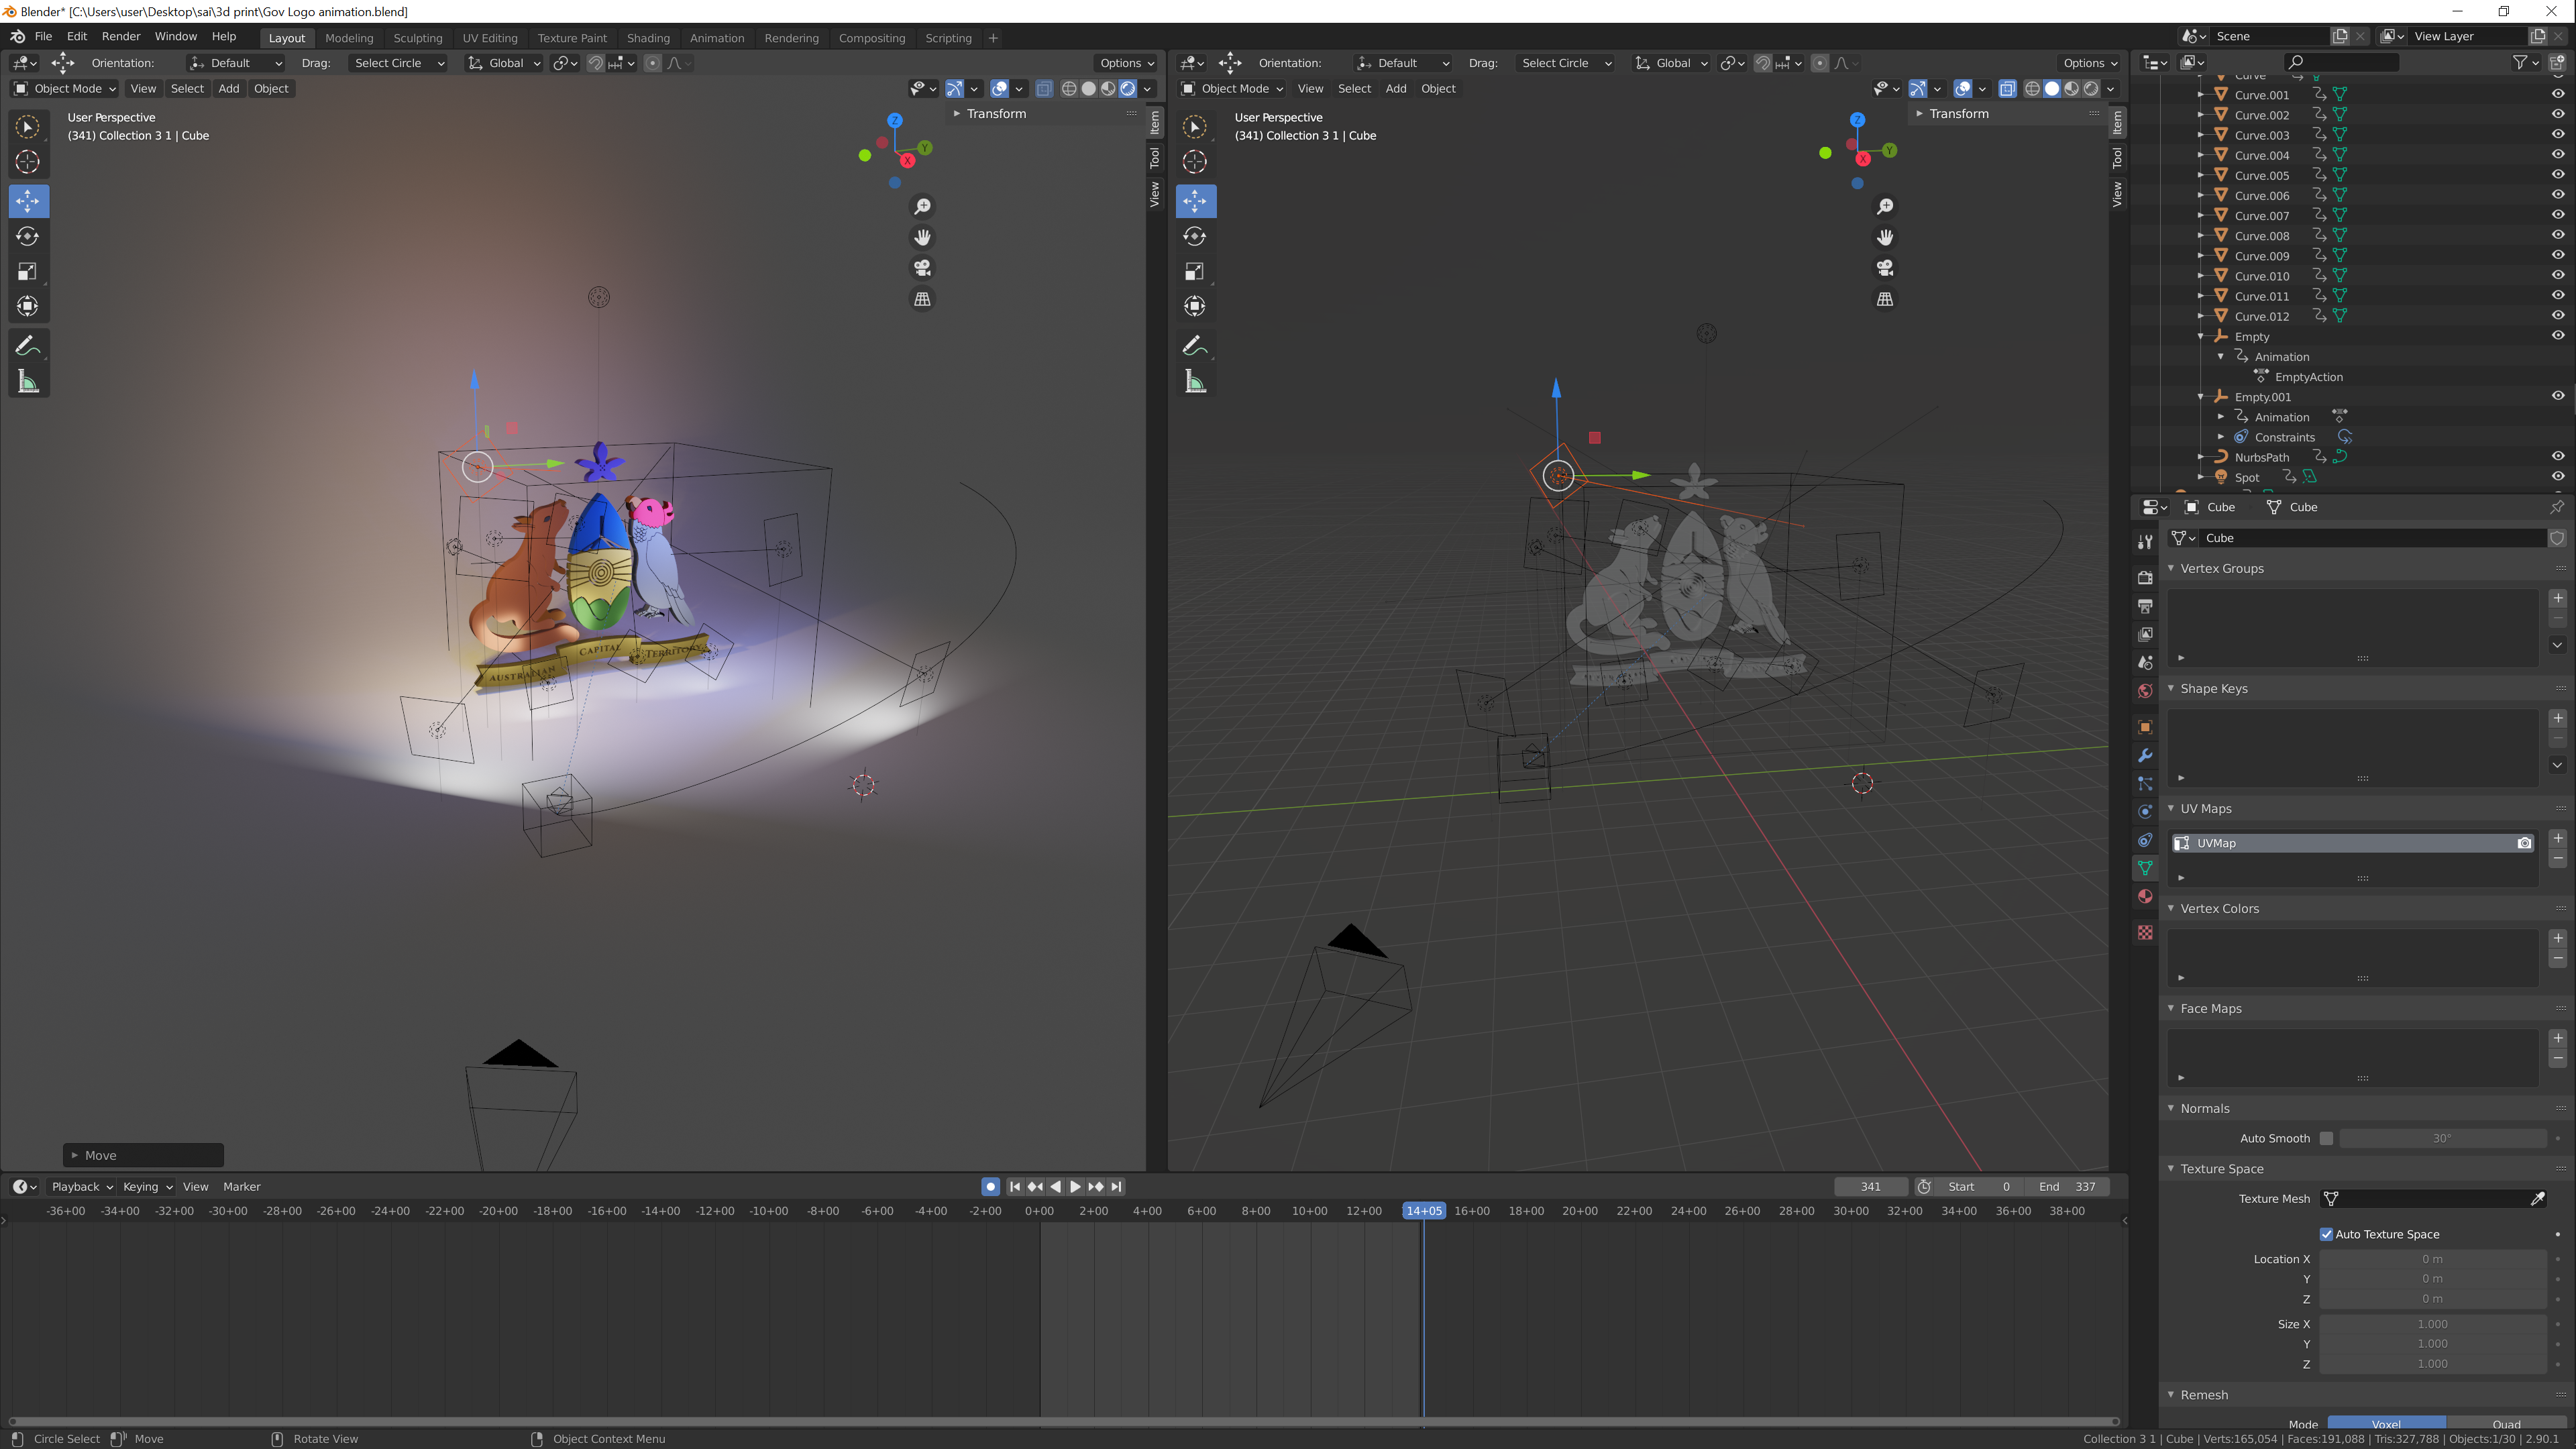Screen dimensions: 2576x1449
Task: Switch to Shading workspace tab
Action: pos(648,38)
